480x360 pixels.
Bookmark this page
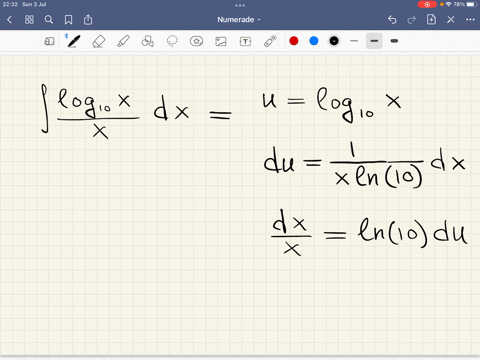pyautogui.click(x=68, y=20)
